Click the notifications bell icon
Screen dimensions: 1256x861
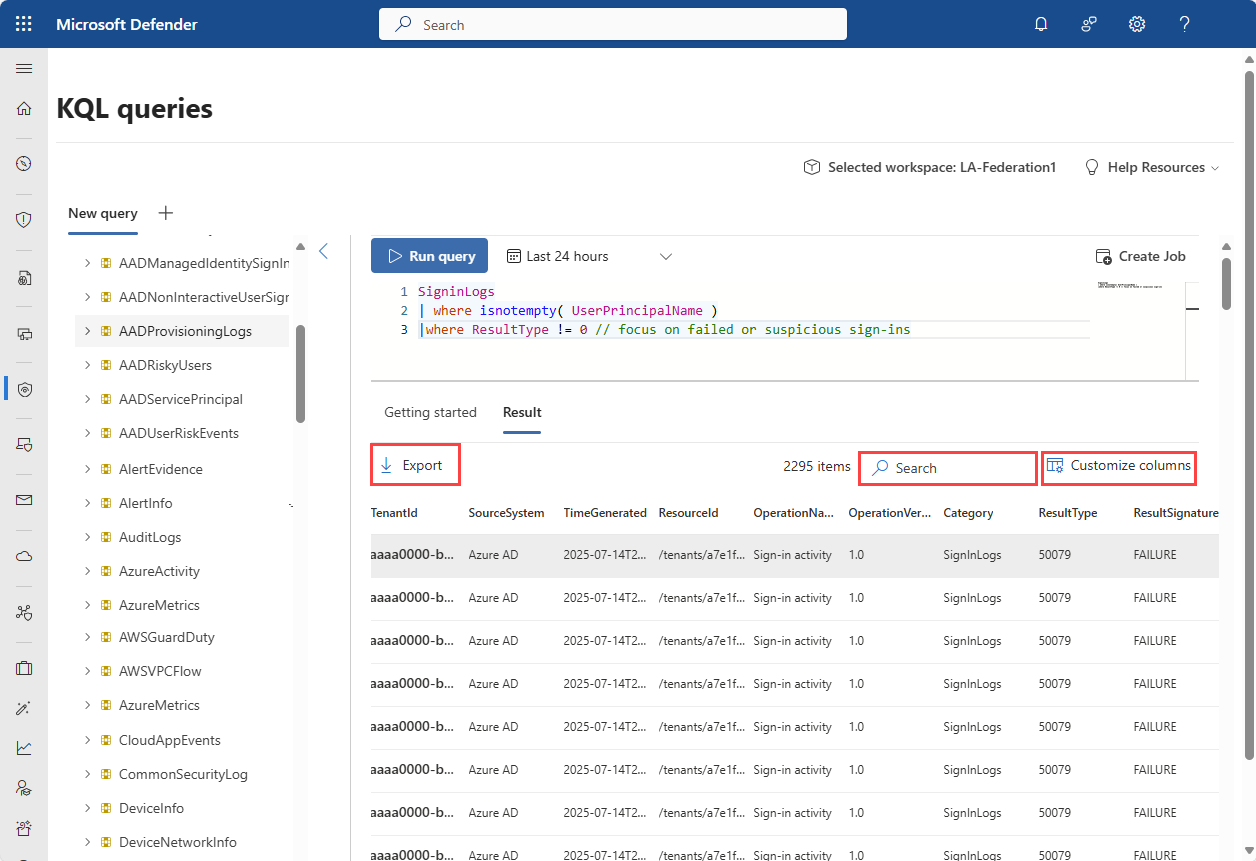(x=1041, y=24)
